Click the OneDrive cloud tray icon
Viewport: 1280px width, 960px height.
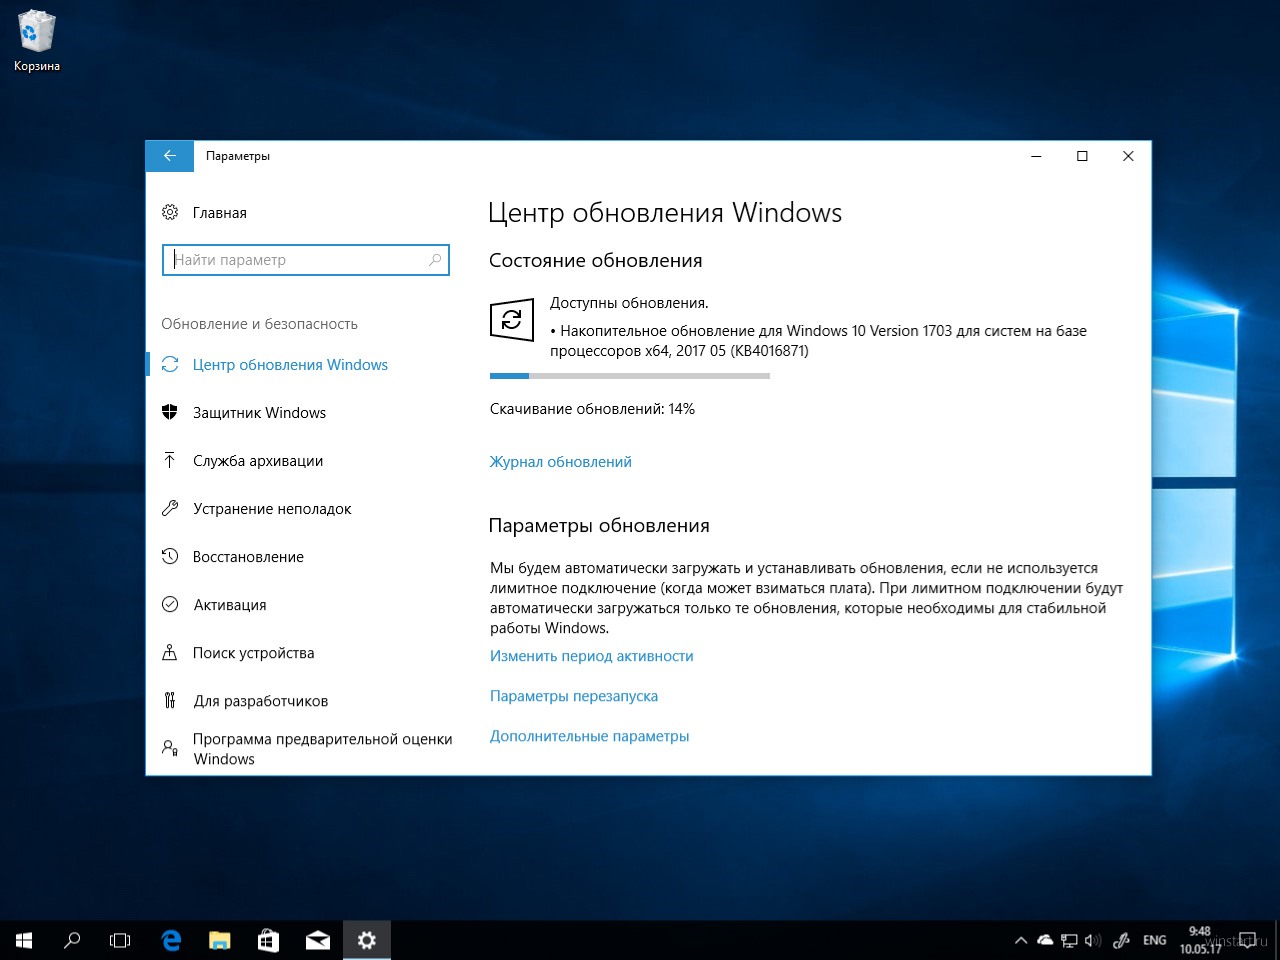click(1045, 940)
